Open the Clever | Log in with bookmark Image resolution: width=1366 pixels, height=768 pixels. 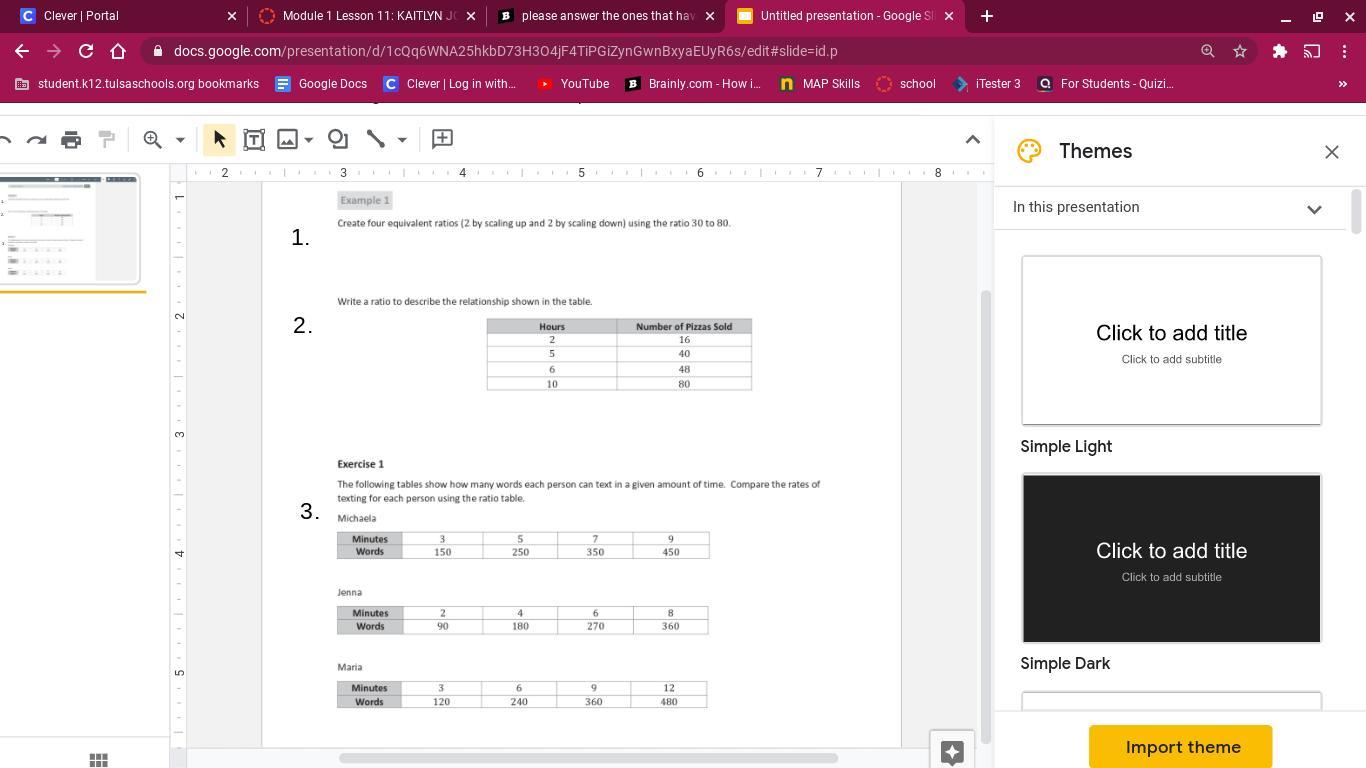450,84
